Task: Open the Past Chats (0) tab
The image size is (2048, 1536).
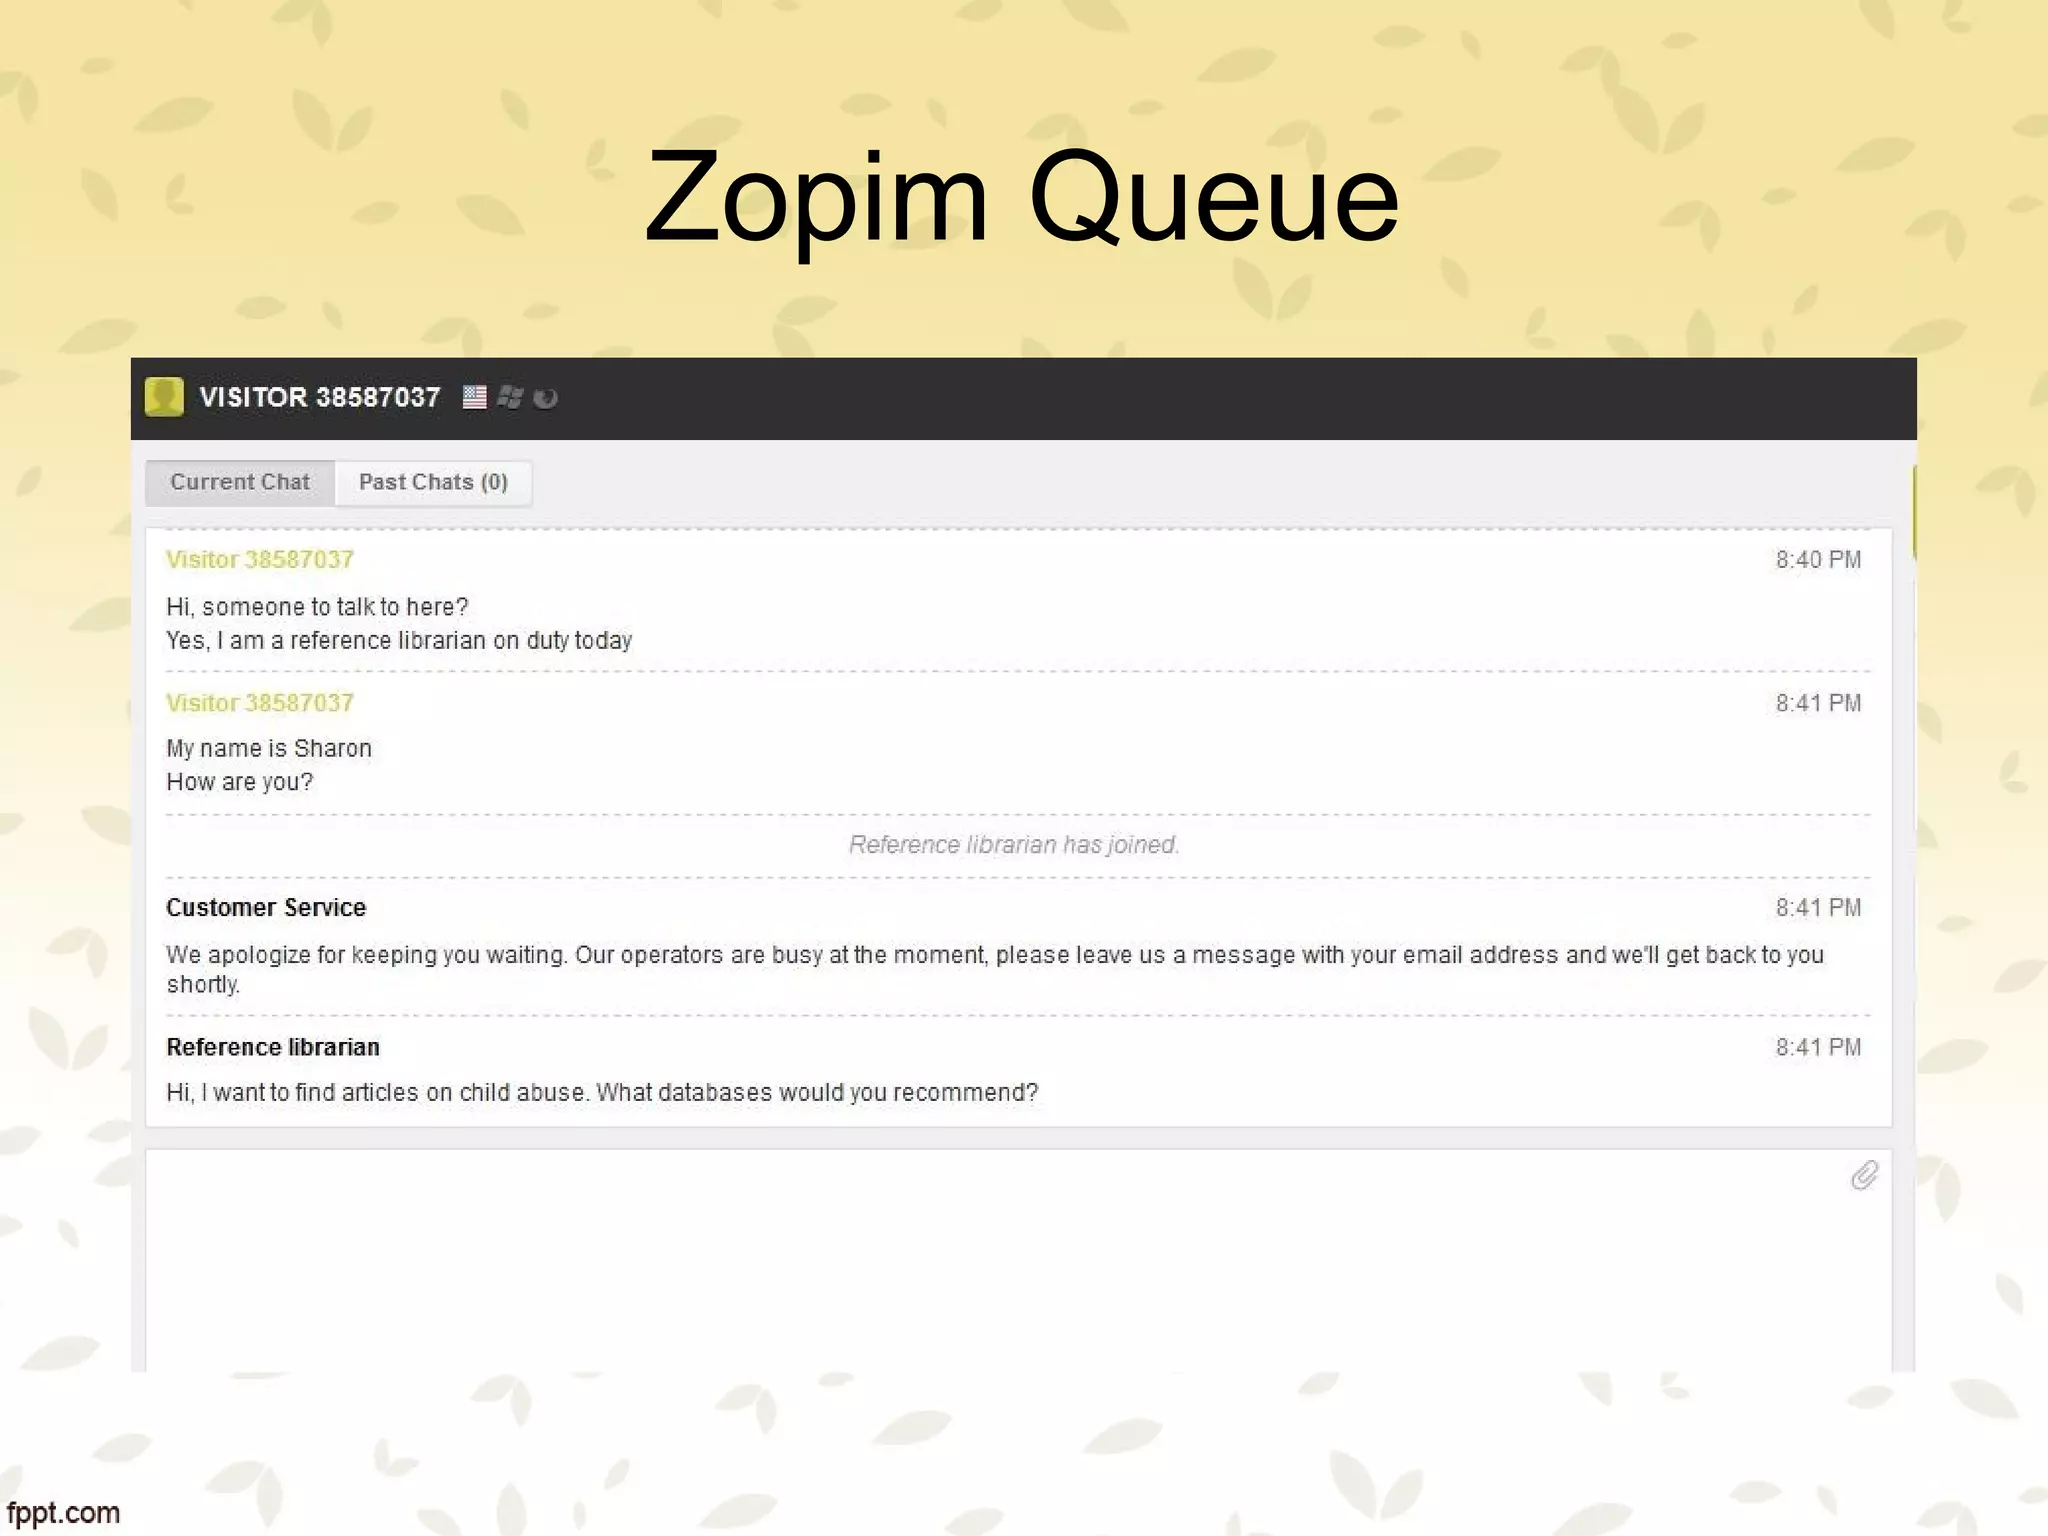Action: pyautogui.click(x=433, y=483)
